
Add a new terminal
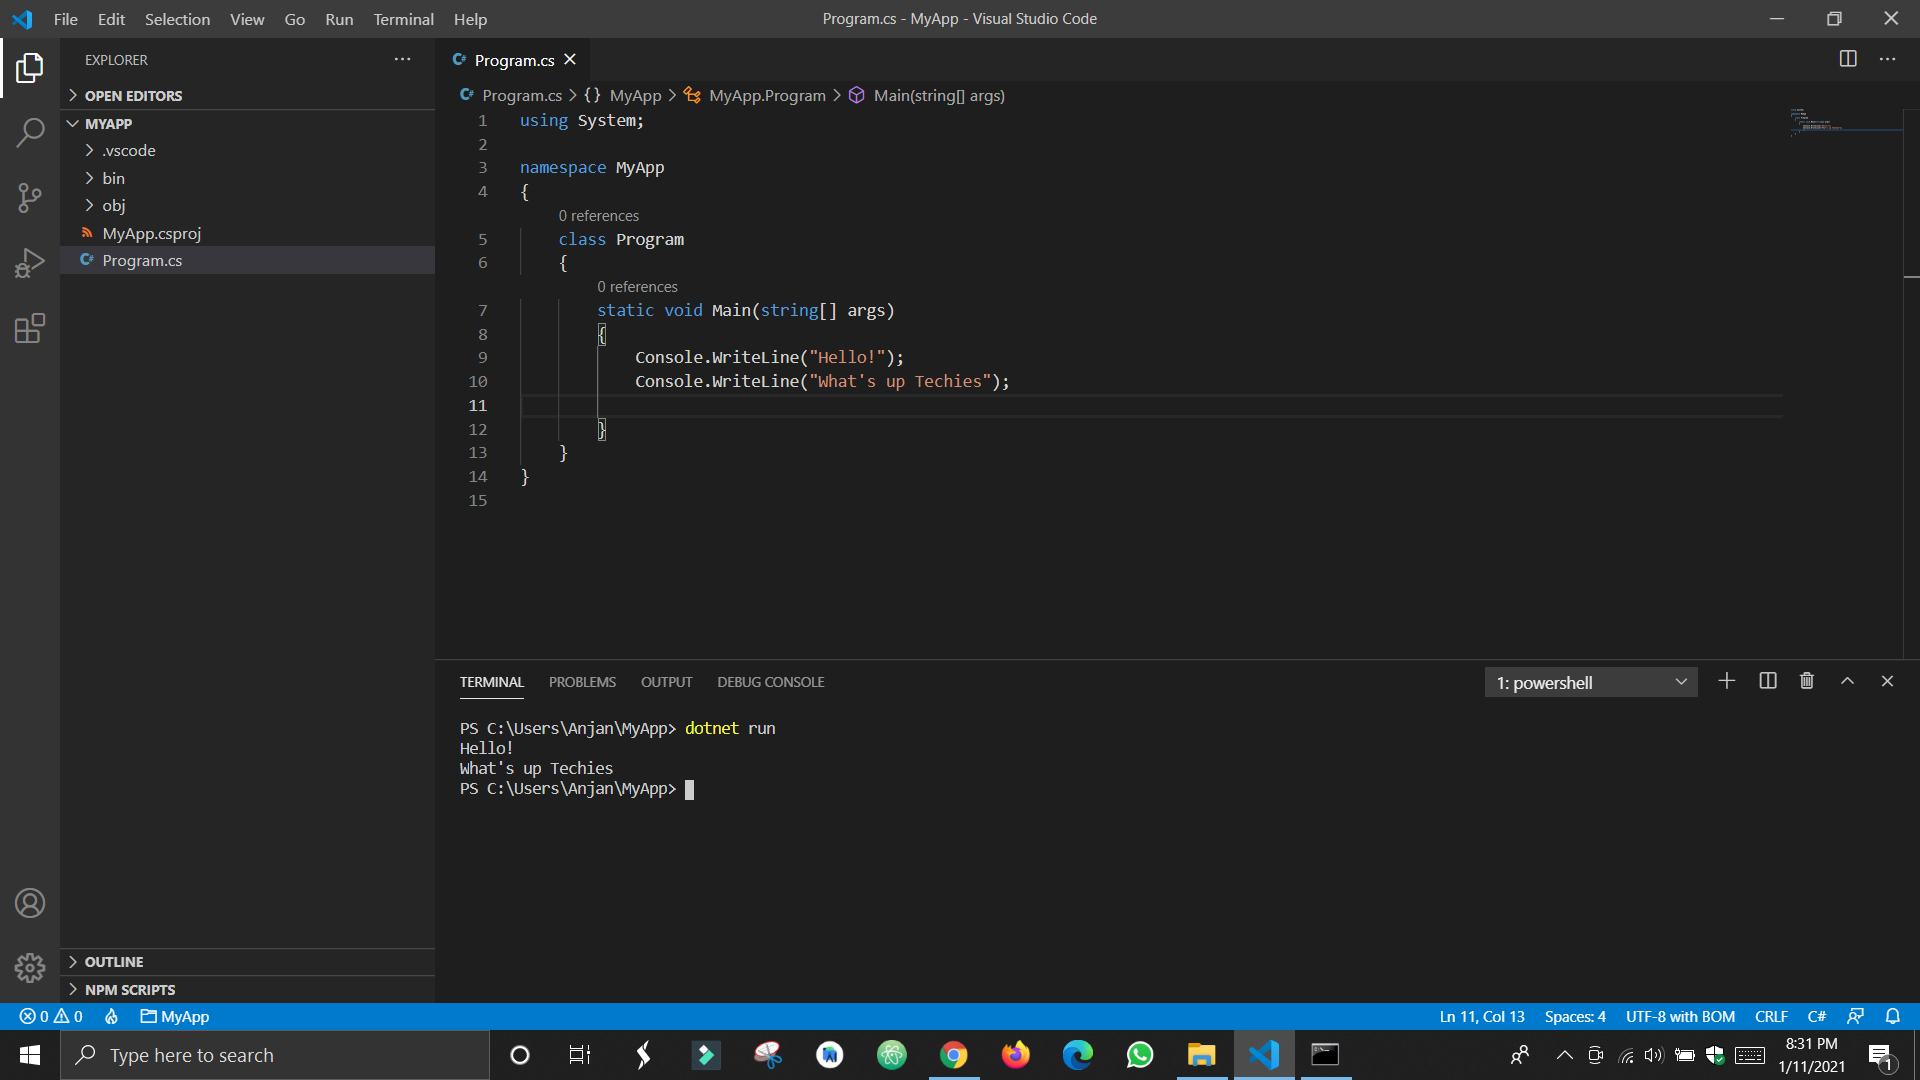pos(1727,681)
